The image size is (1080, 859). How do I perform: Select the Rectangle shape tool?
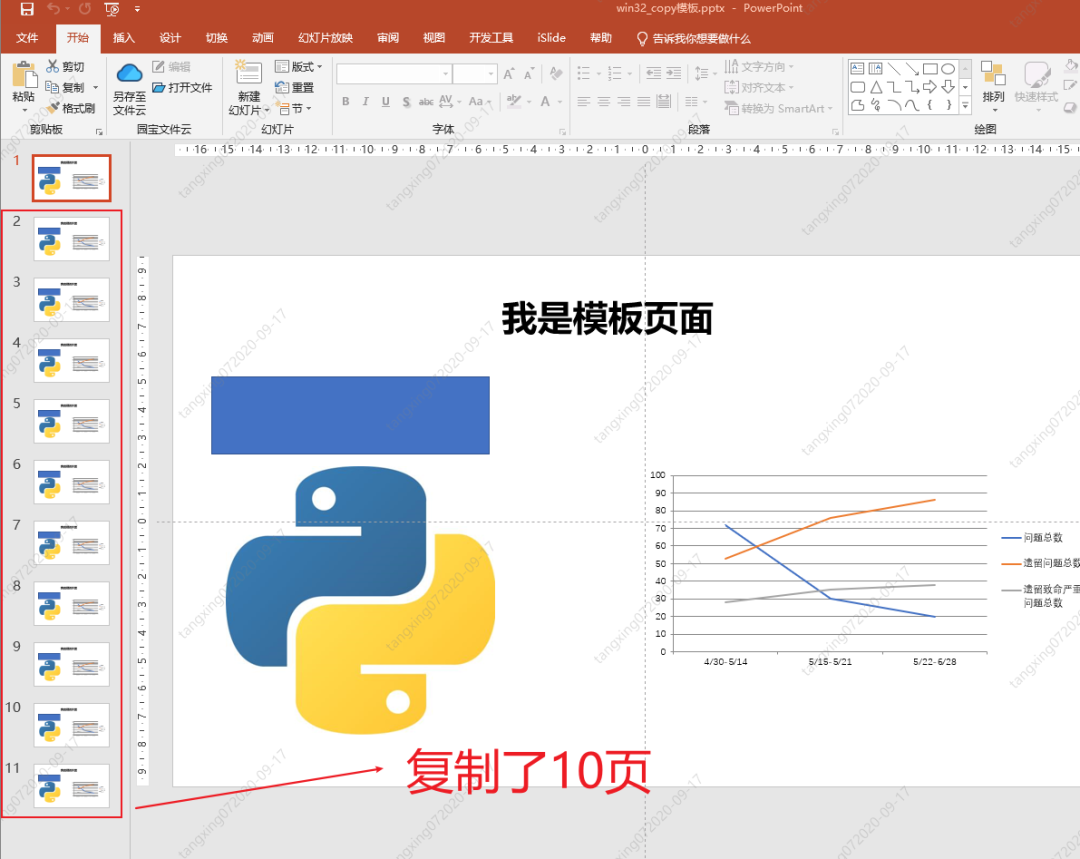click(x=930, y=69)
